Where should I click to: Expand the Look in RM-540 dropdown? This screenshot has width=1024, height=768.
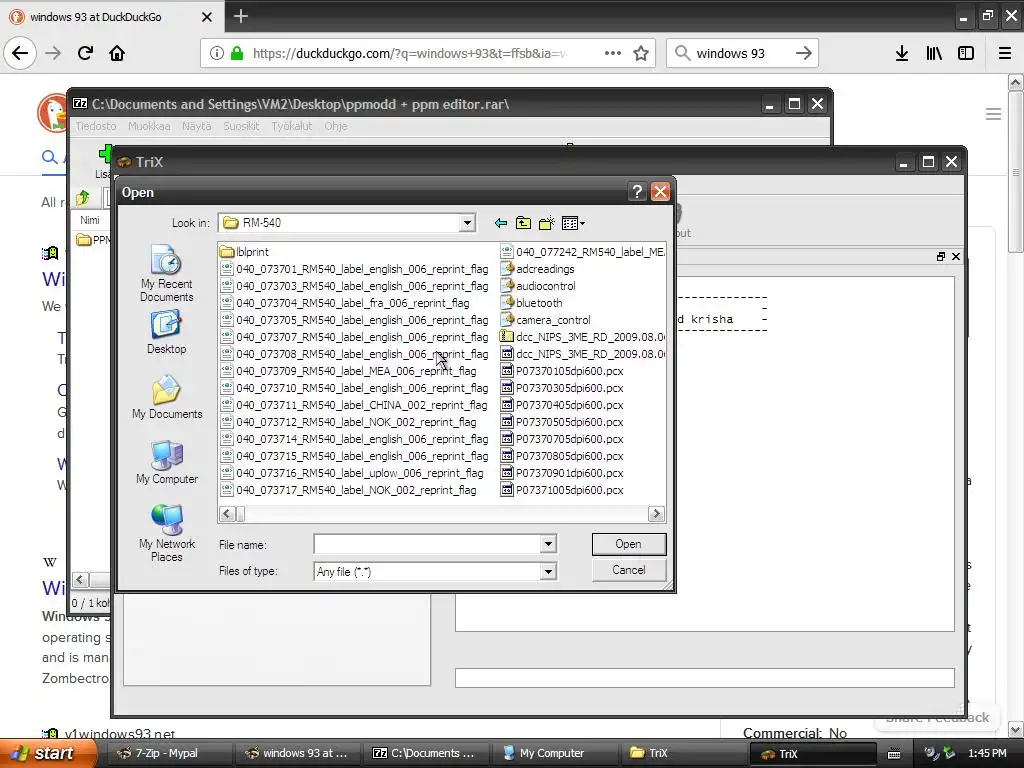467,223
